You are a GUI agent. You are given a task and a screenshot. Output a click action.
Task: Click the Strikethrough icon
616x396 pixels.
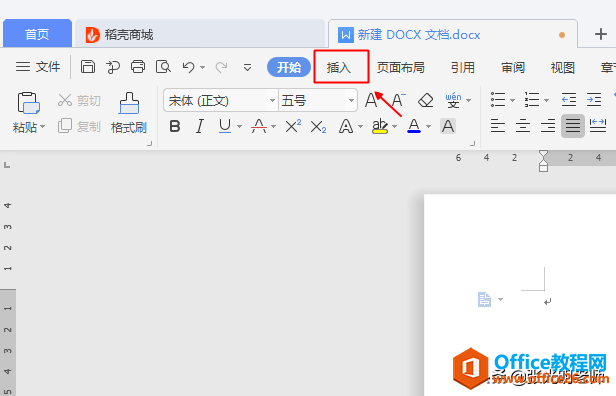(x=259, y=126)
